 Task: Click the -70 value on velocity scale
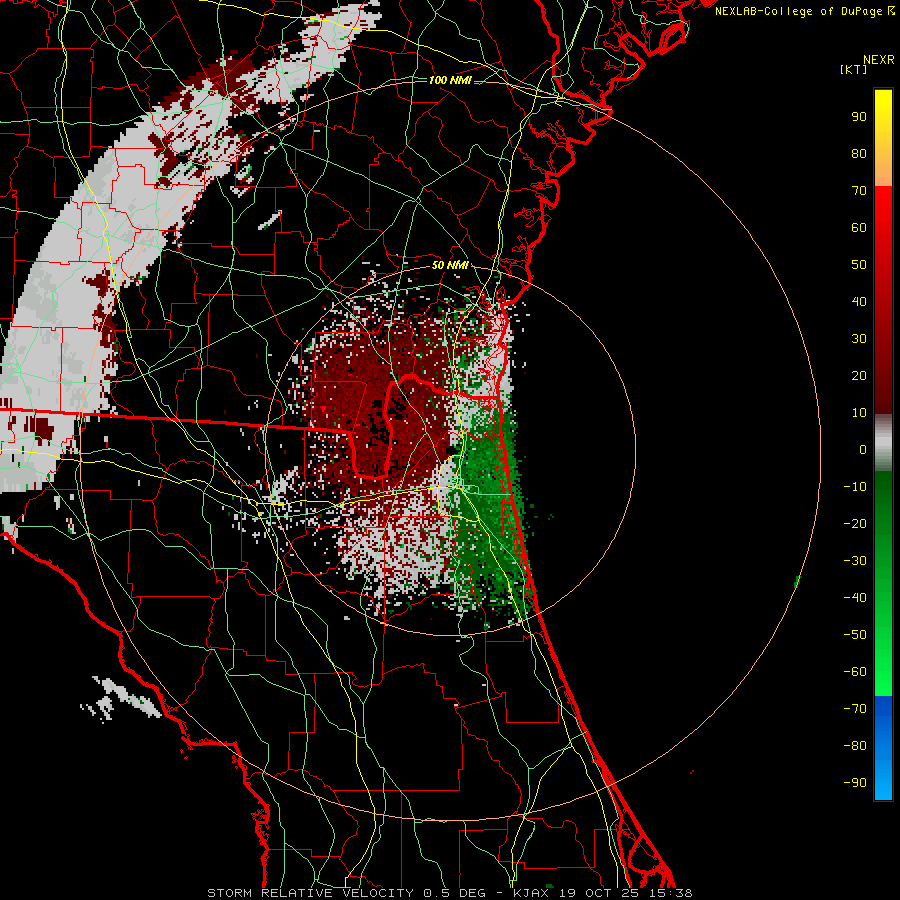pyautogui.click(x=855, y=709)
